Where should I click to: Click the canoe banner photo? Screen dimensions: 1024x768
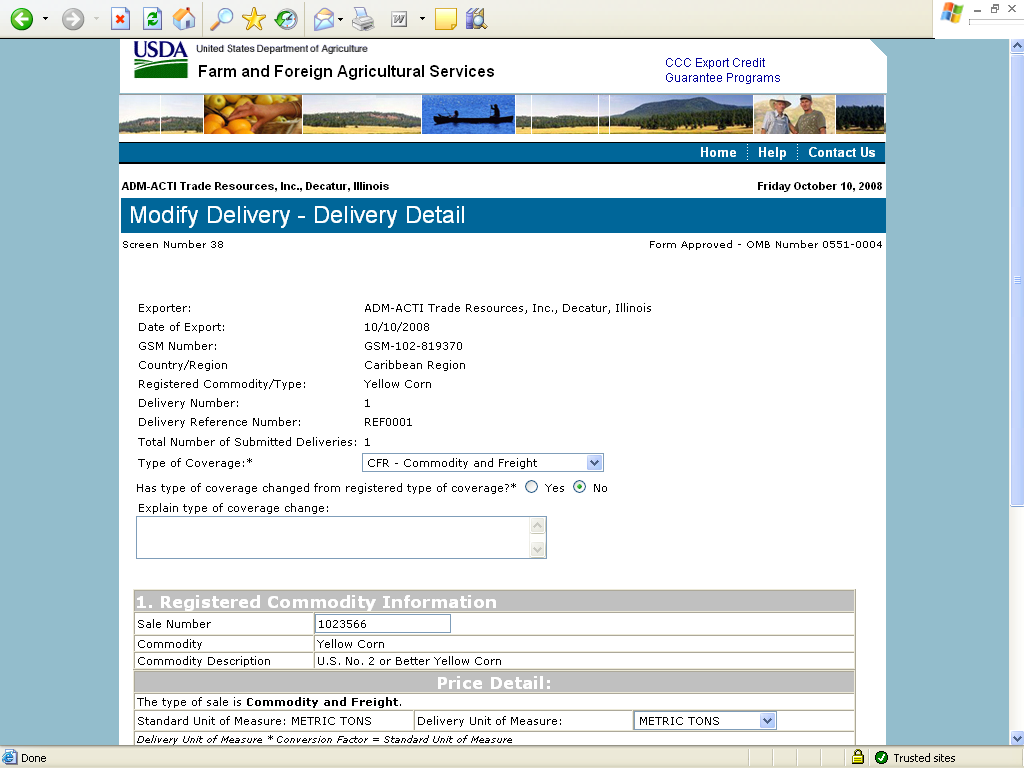[x=468, y=114]
